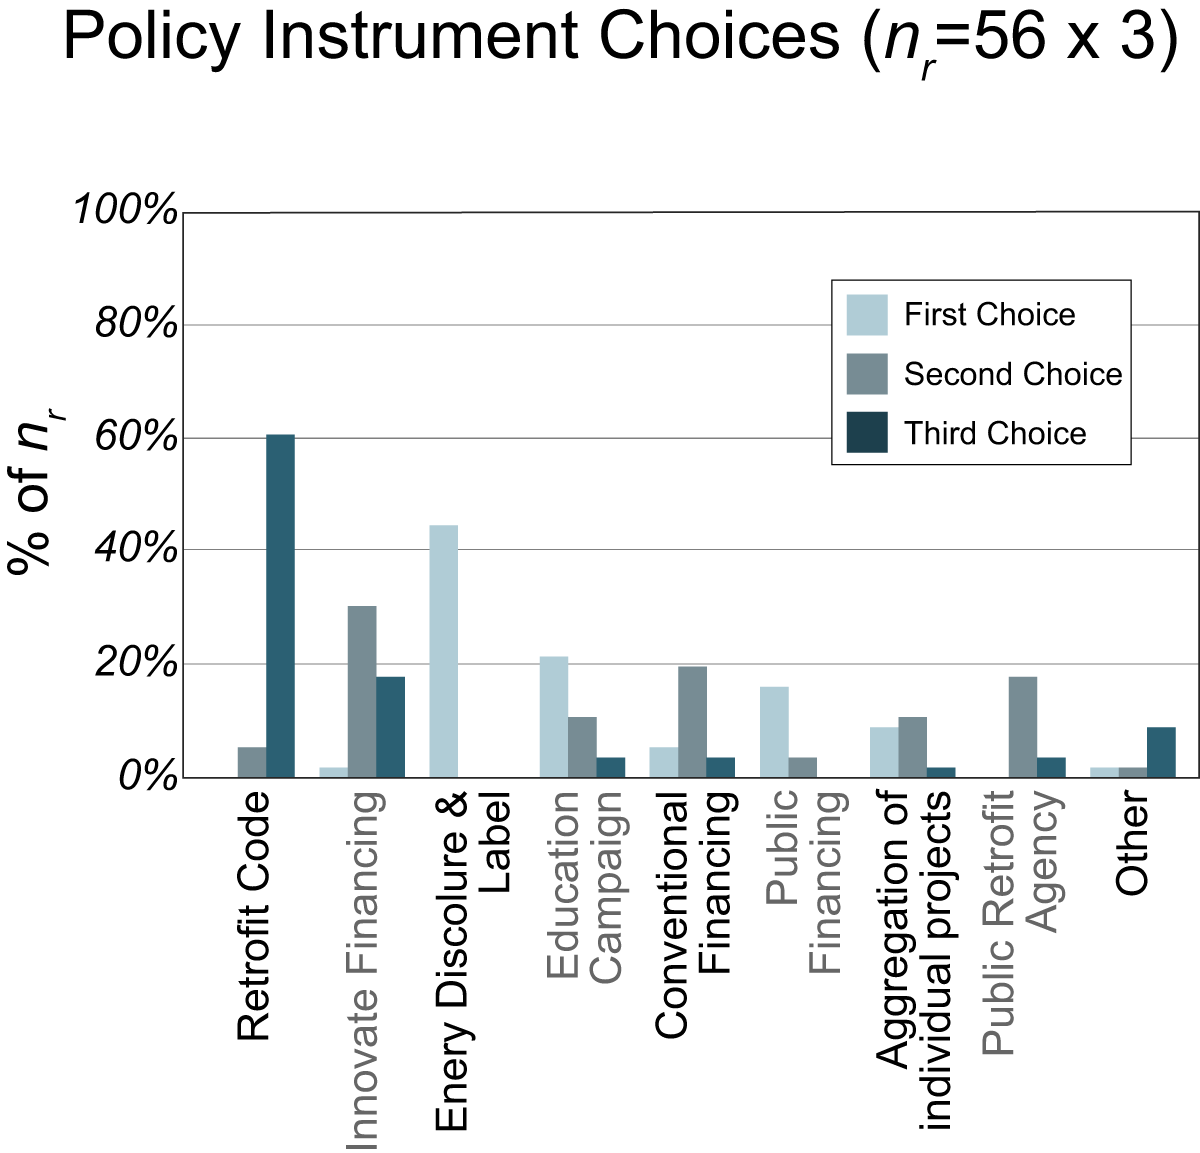This screenshot has width=1200, height=1153.
Task: Click the "Other" x-axis category label
Action: click(1133, 842)
